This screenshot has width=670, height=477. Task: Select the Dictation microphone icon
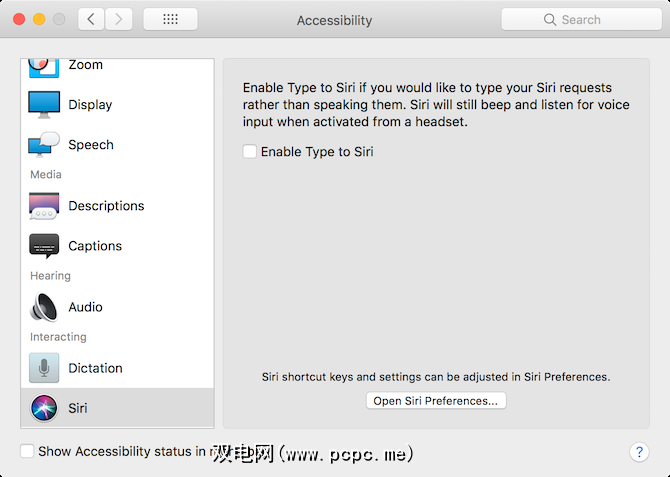44,368
